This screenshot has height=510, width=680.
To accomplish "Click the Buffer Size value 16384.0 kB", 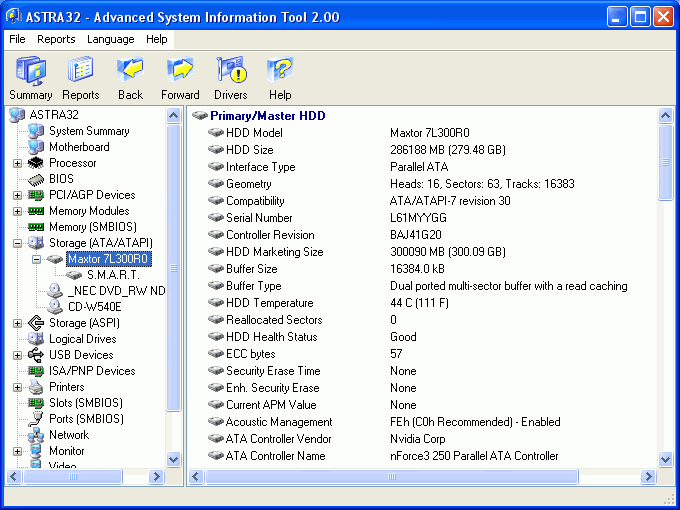I will (x=417, y=269).
